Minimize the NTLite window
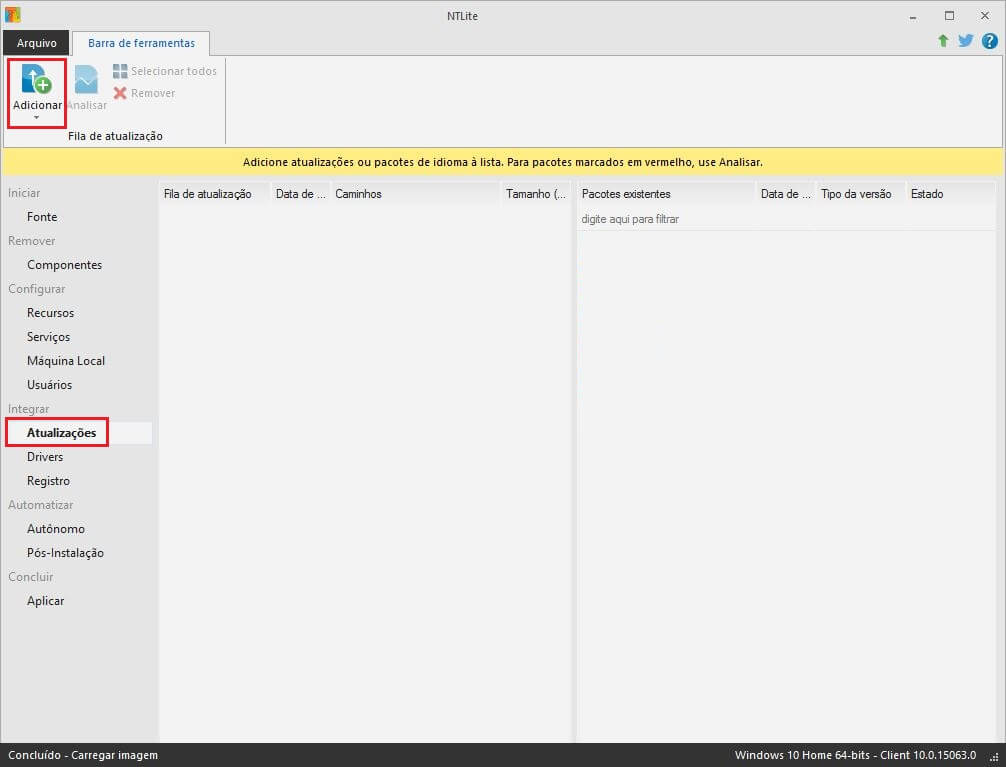This screenshot has width=1006, height=767. coord(913,16)
